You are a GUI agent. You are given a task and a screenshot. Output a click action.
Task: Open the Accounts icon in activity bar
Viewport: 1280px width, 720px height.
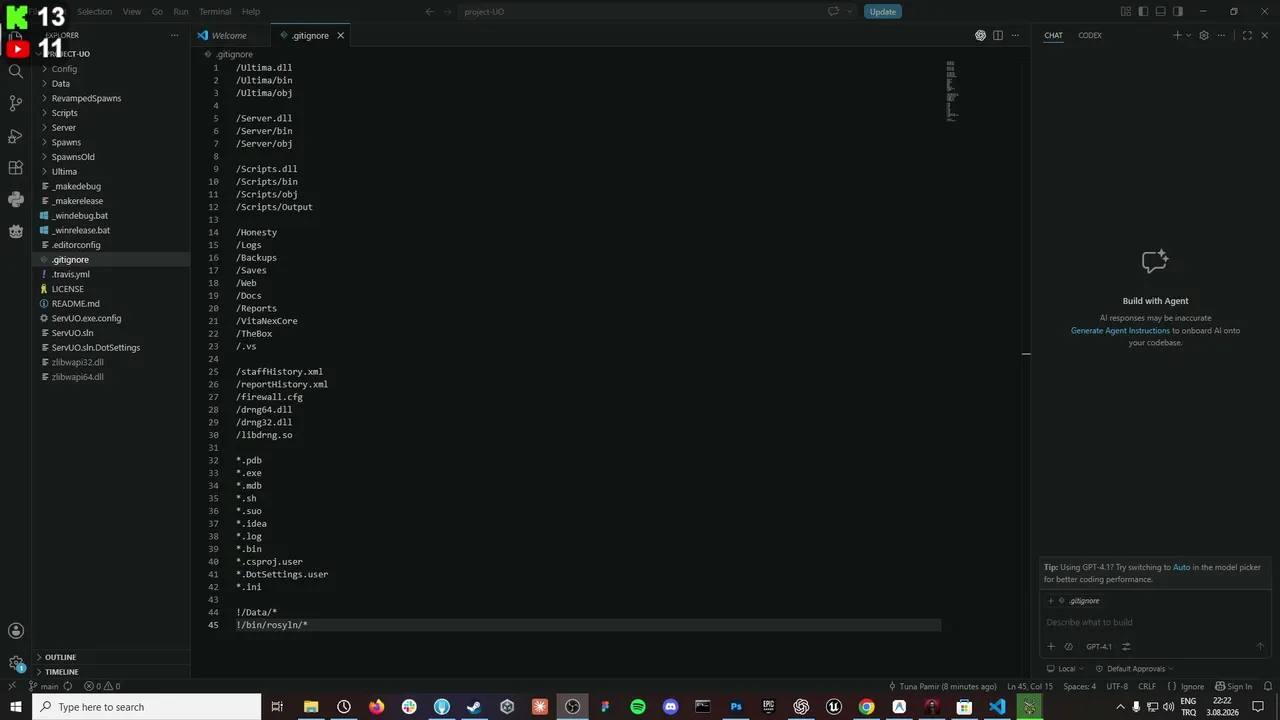15,631
